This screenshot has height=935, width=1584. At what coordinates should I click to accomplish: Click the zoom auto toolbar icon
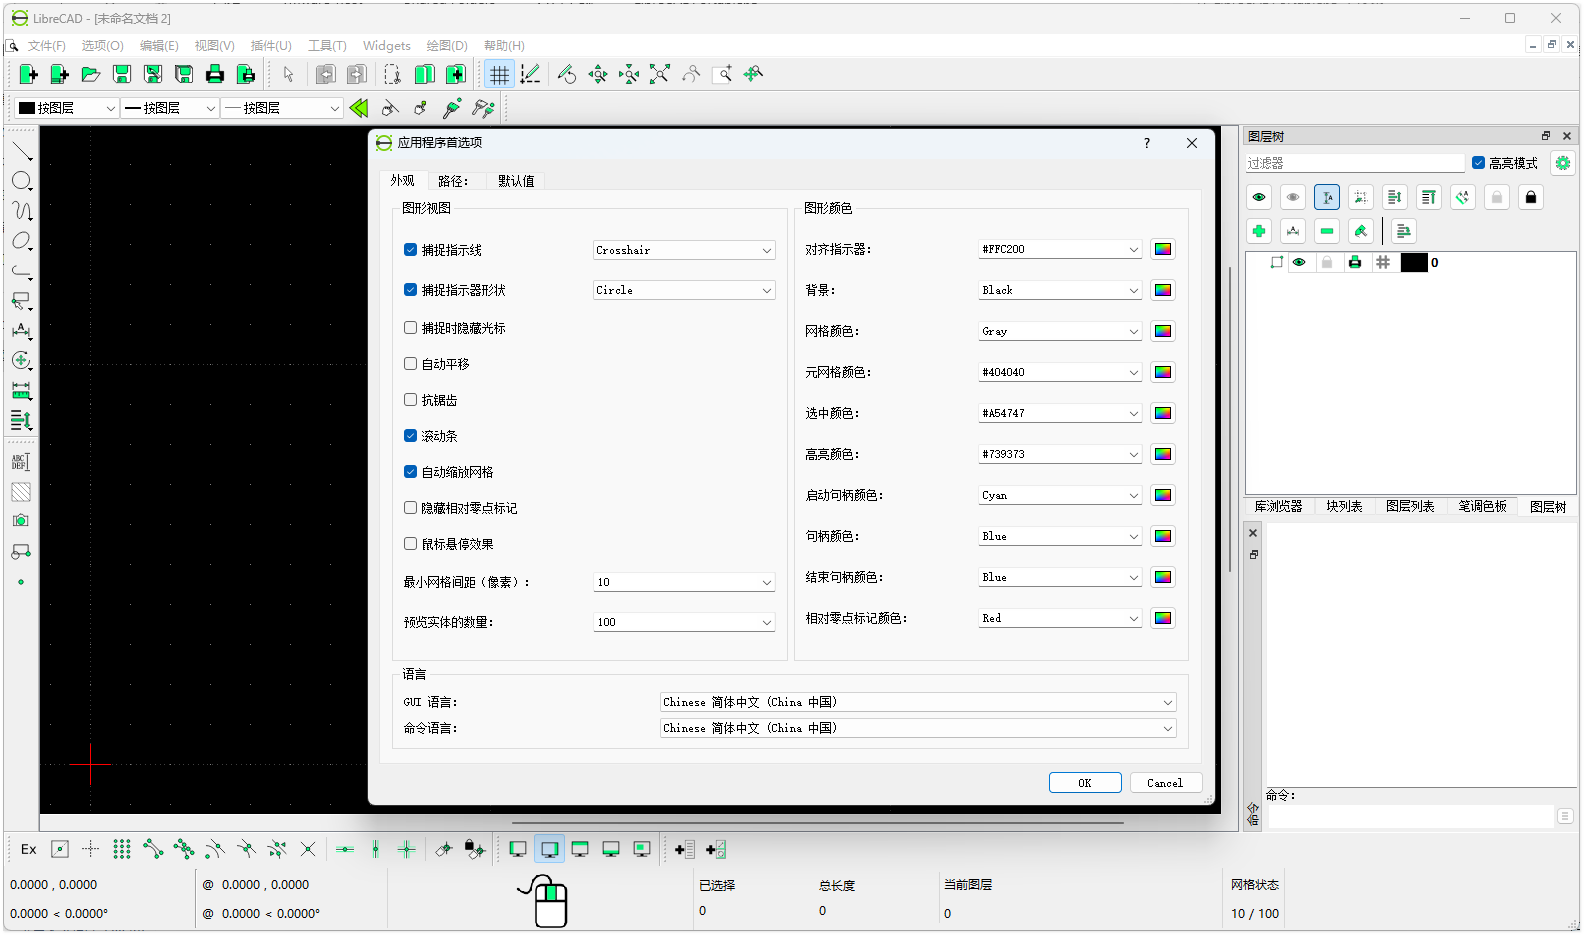pos(659,74)
